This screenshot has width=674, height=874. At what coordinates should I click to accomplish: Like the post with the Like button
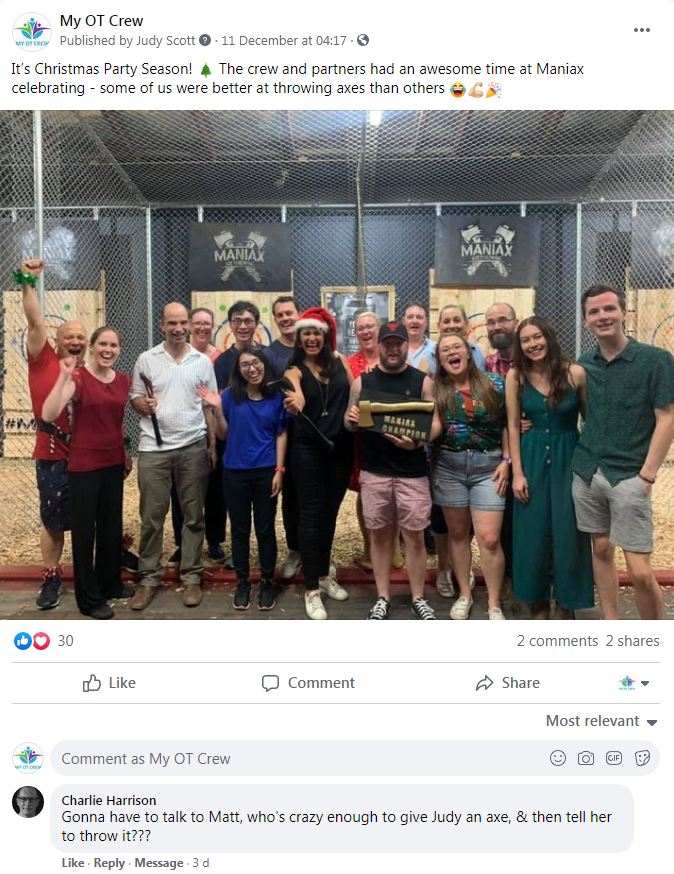109,683
